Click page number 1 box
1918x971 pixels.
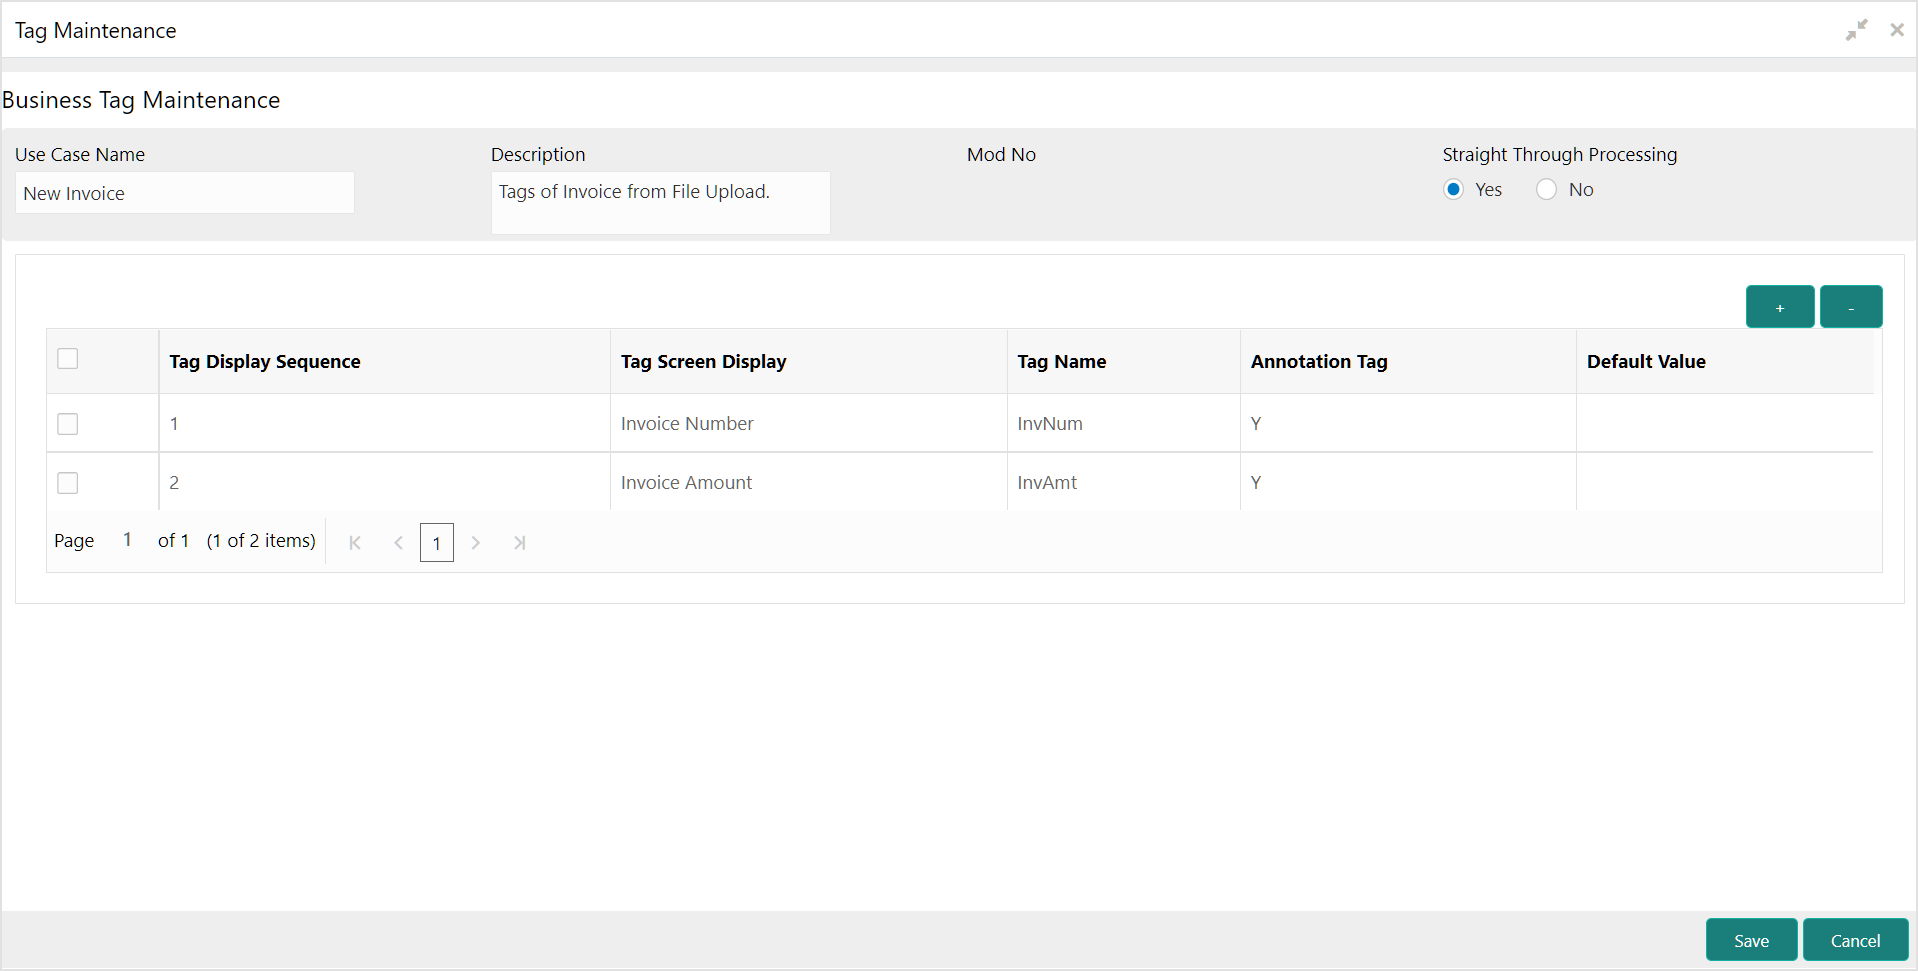pos(437,543)
